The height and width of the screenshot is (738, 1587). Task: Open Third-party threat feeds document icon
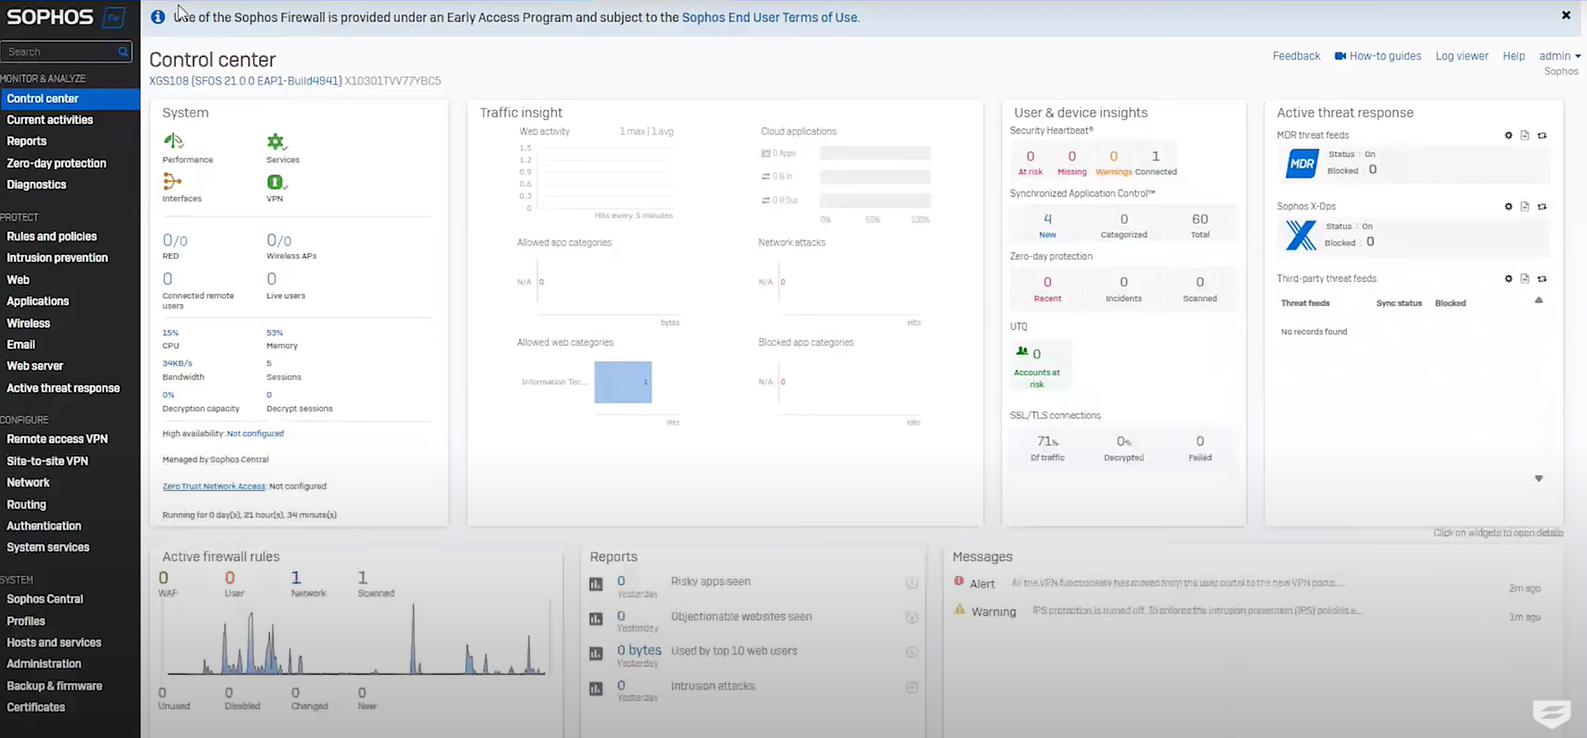click(x=1525, y=279)
